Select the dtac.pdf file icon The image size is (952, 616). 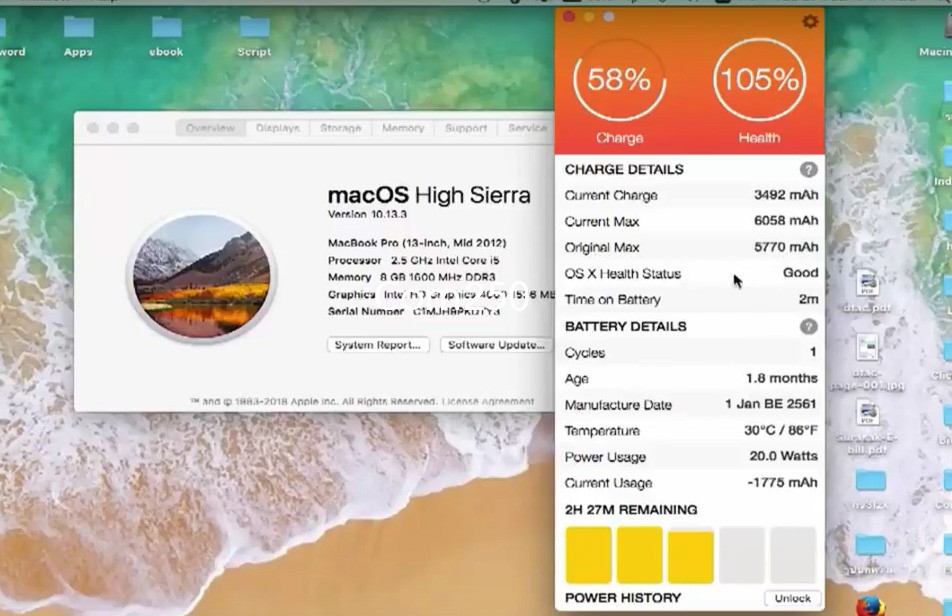(x=867, y=284)
